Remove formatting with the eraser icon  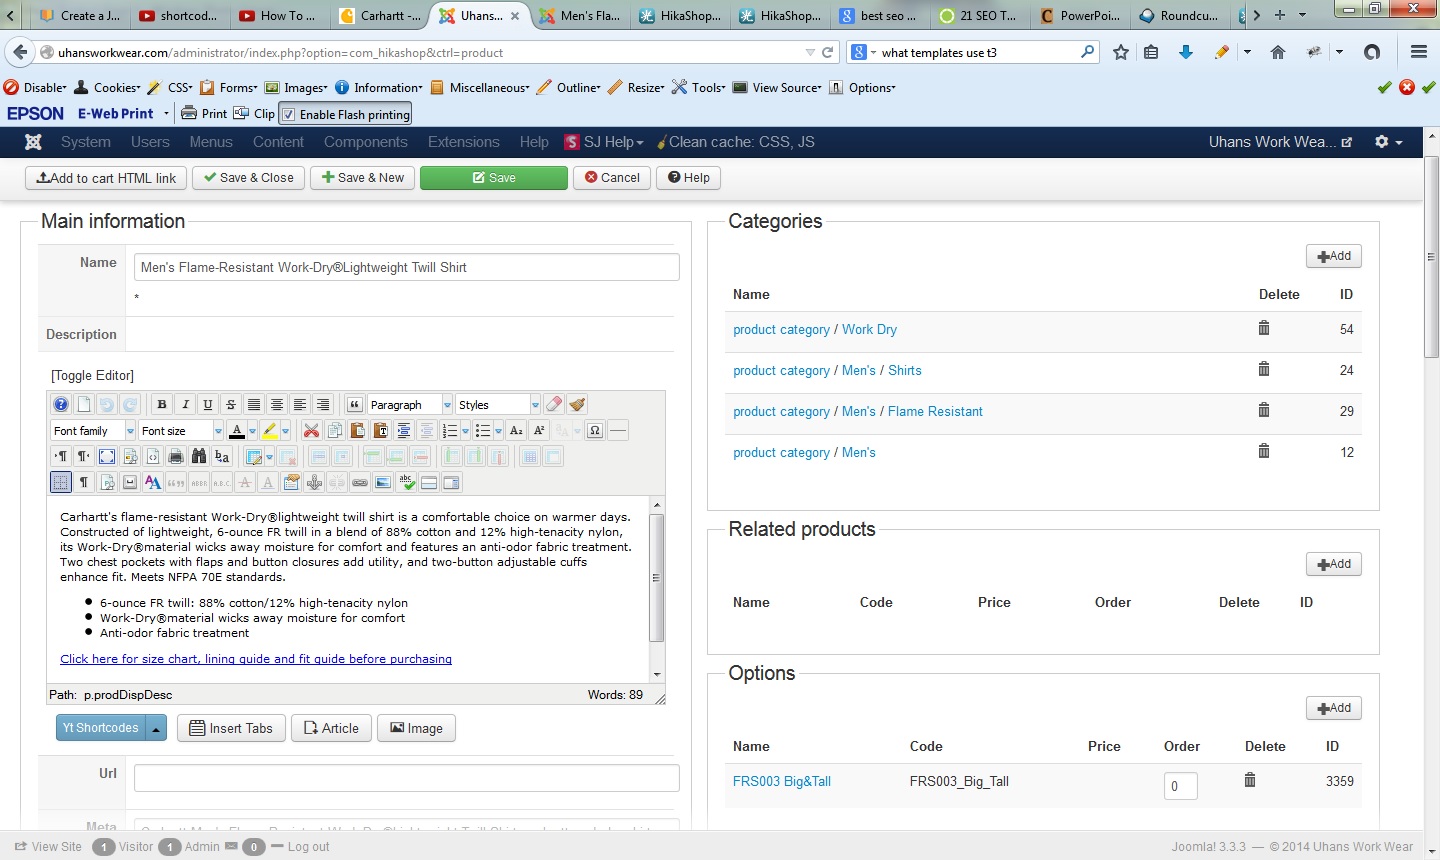[x=554, y=405]
